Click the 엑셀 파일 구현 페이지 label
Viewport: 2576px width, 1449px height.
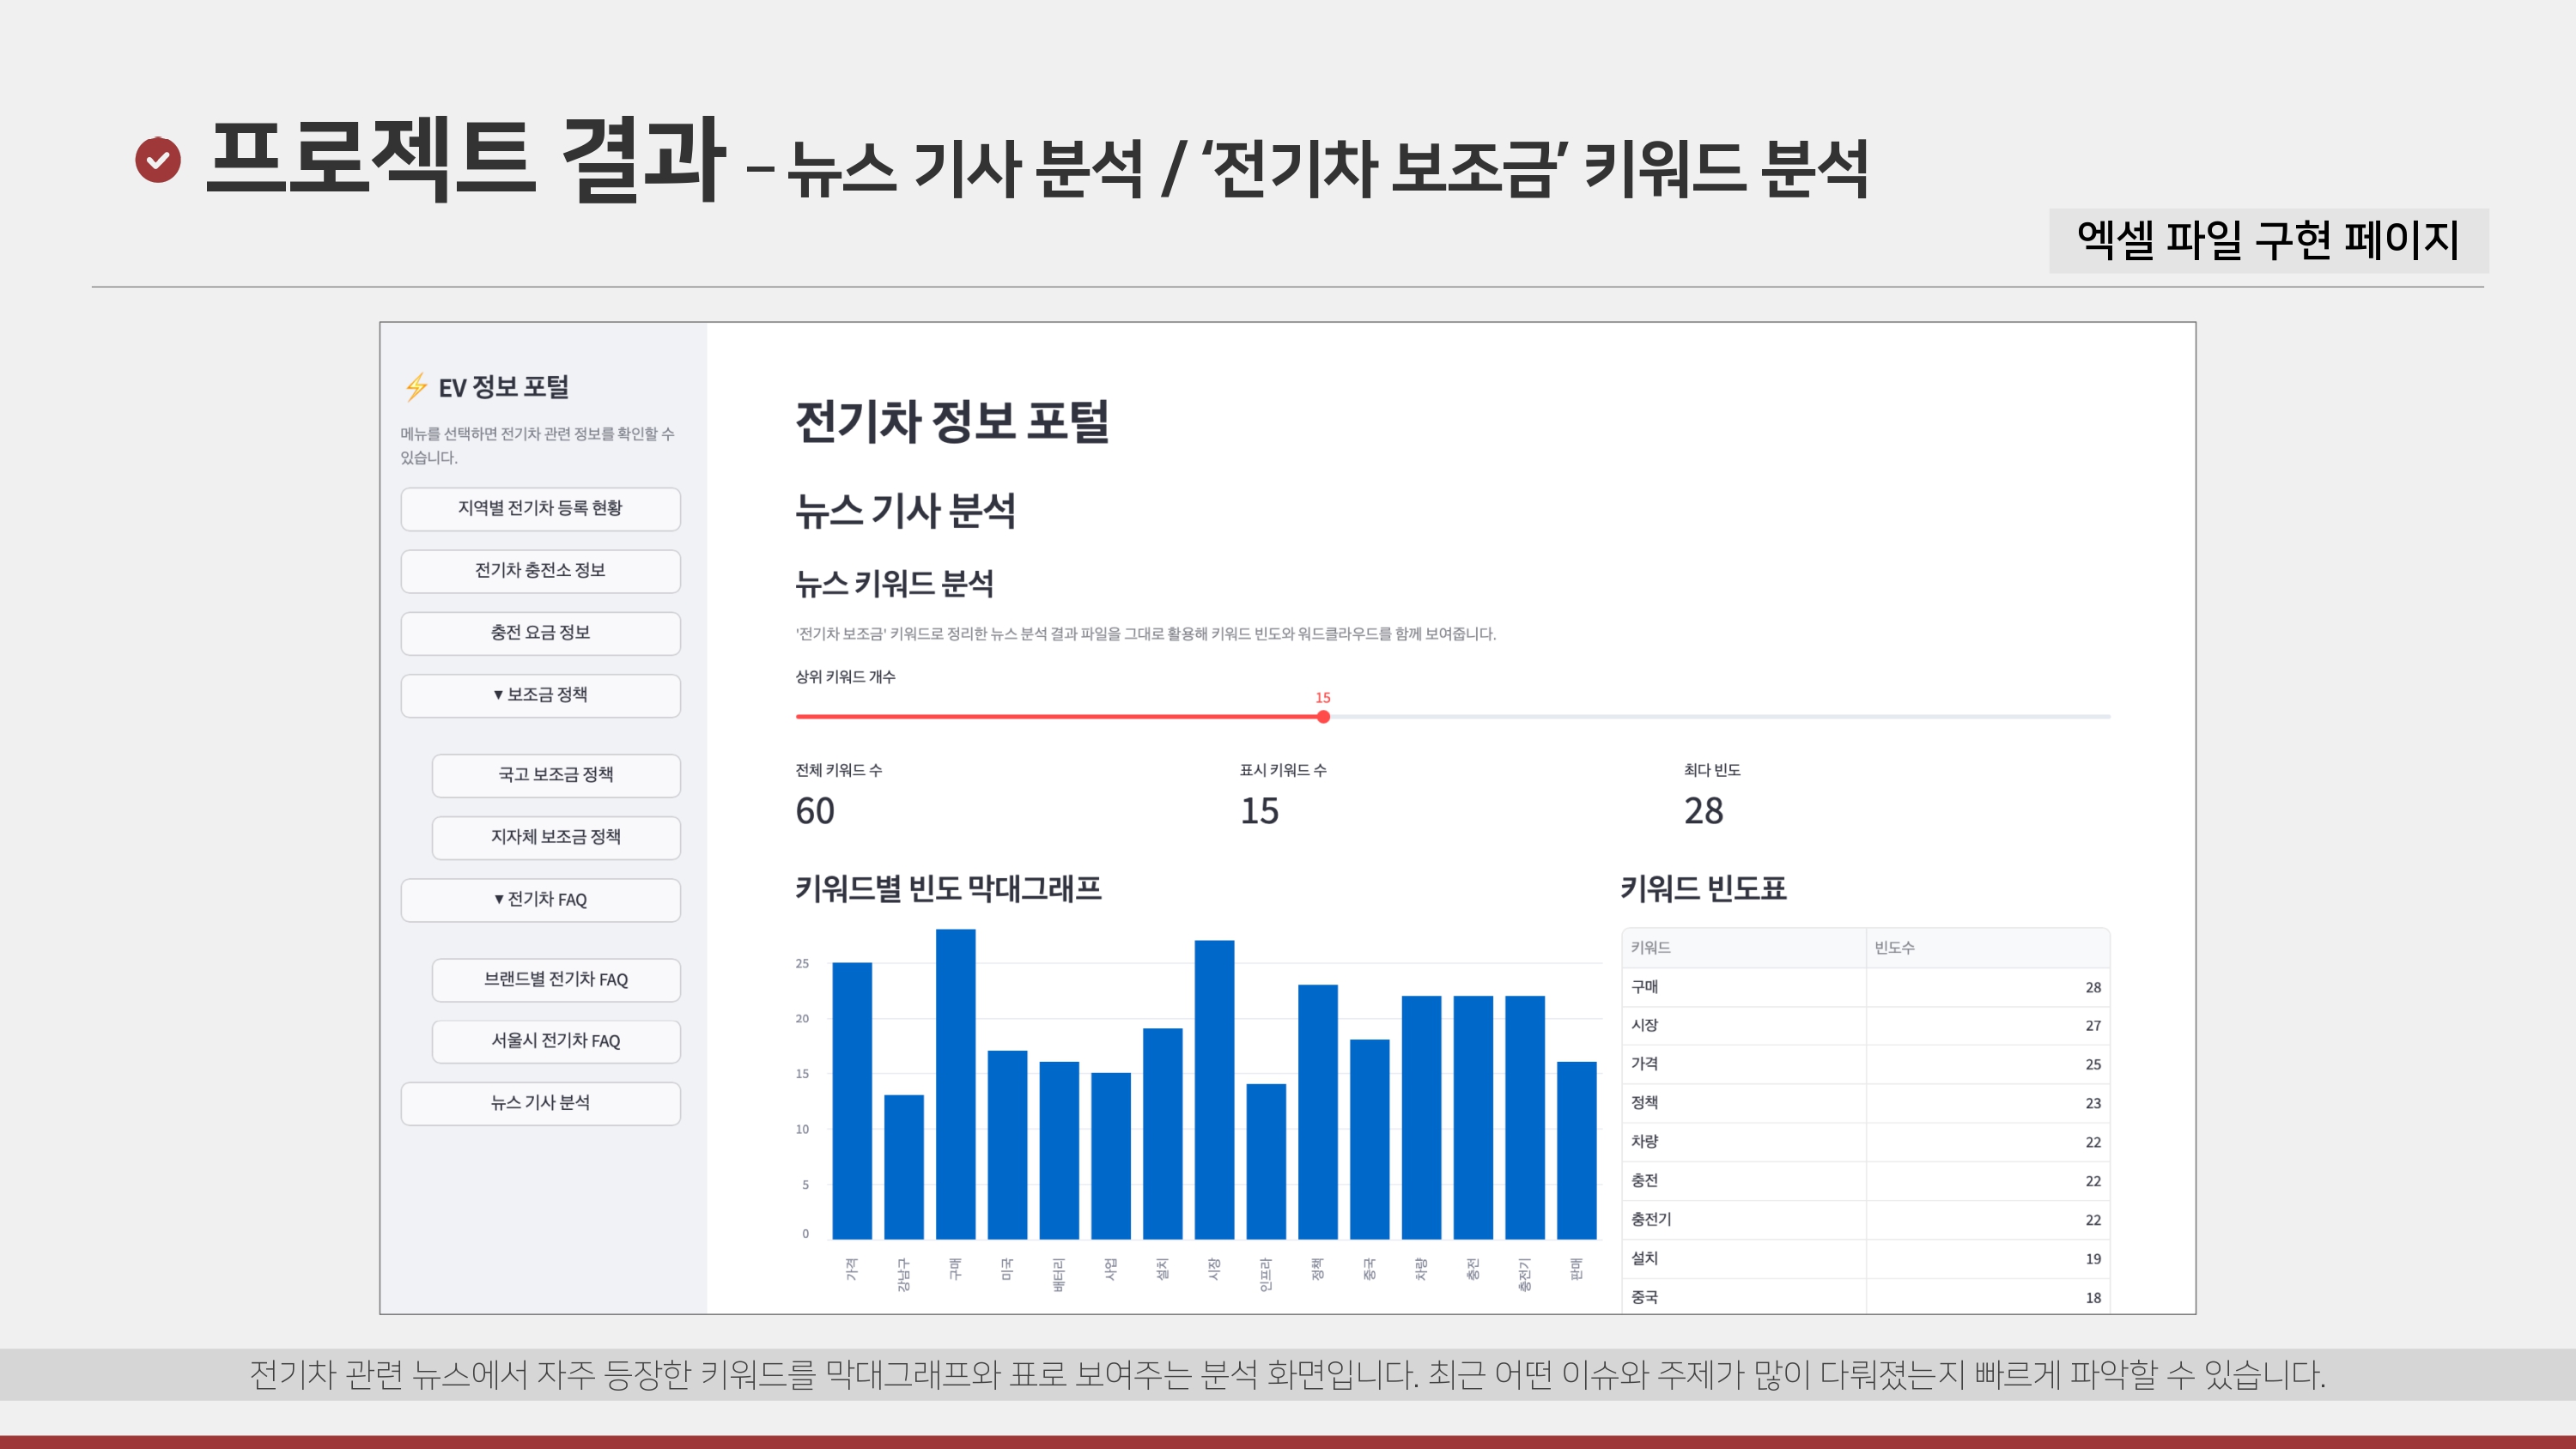[x=2268, y=241]
